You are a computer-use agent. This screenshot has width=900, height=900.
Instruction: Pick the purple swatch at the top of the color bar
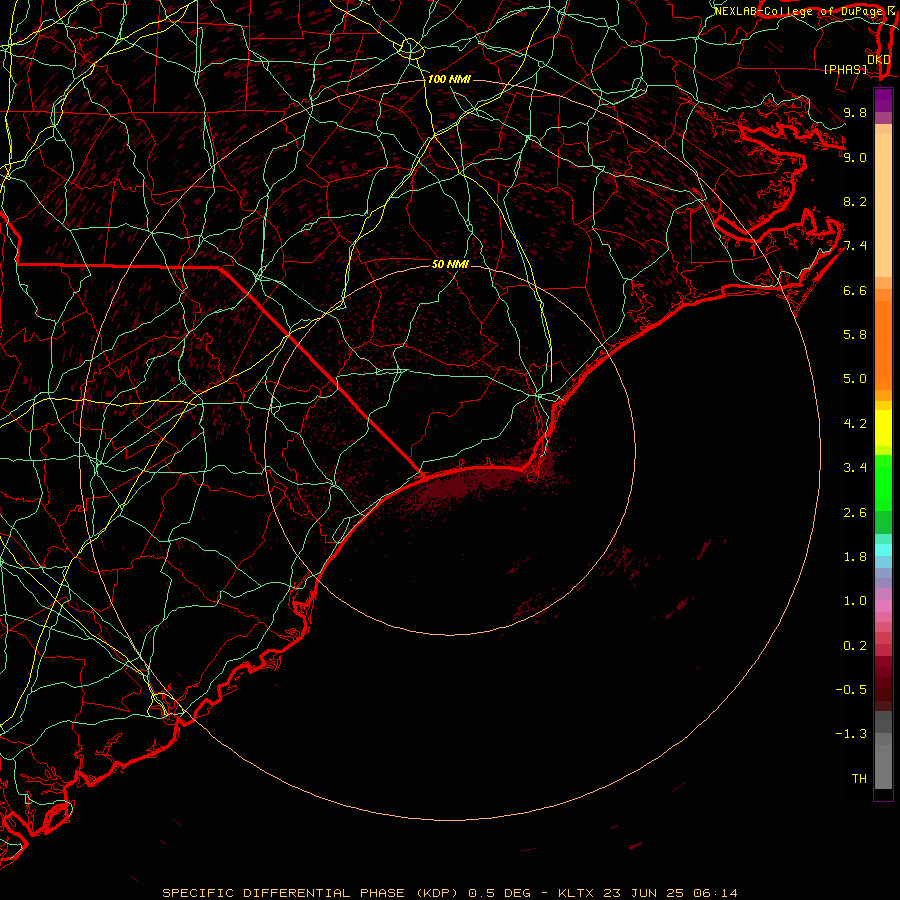(x=883, y=100)
